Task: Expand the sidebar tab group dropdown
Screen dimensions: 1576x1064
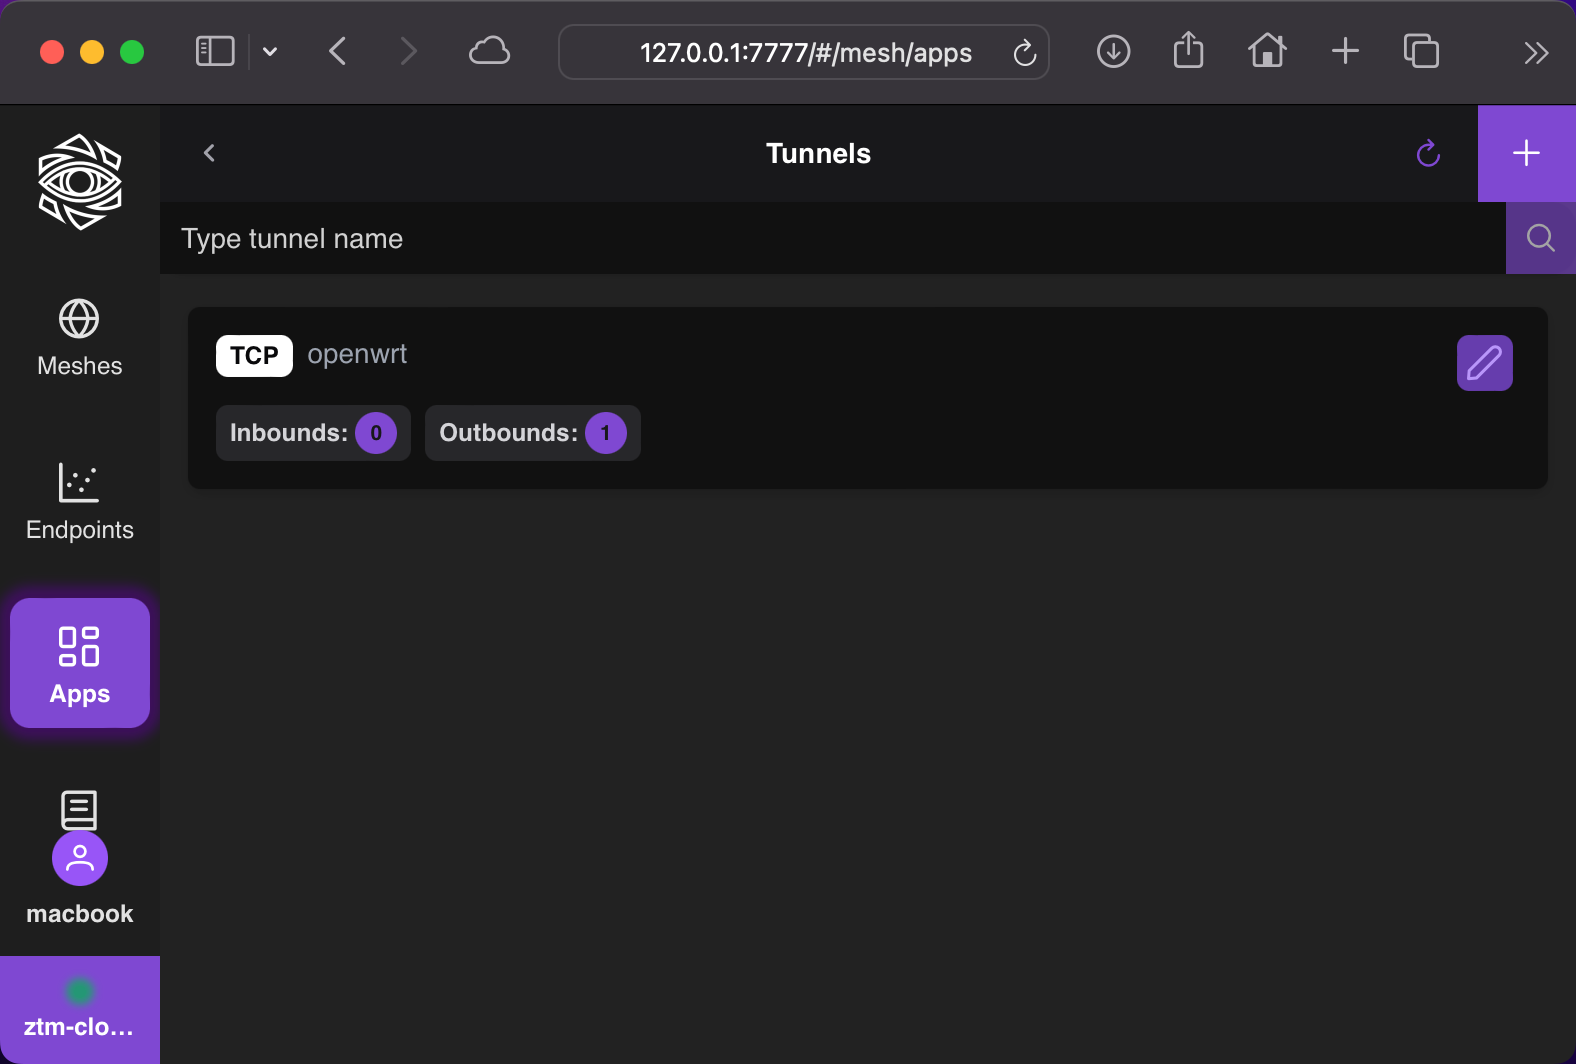Action: [270, 51]
